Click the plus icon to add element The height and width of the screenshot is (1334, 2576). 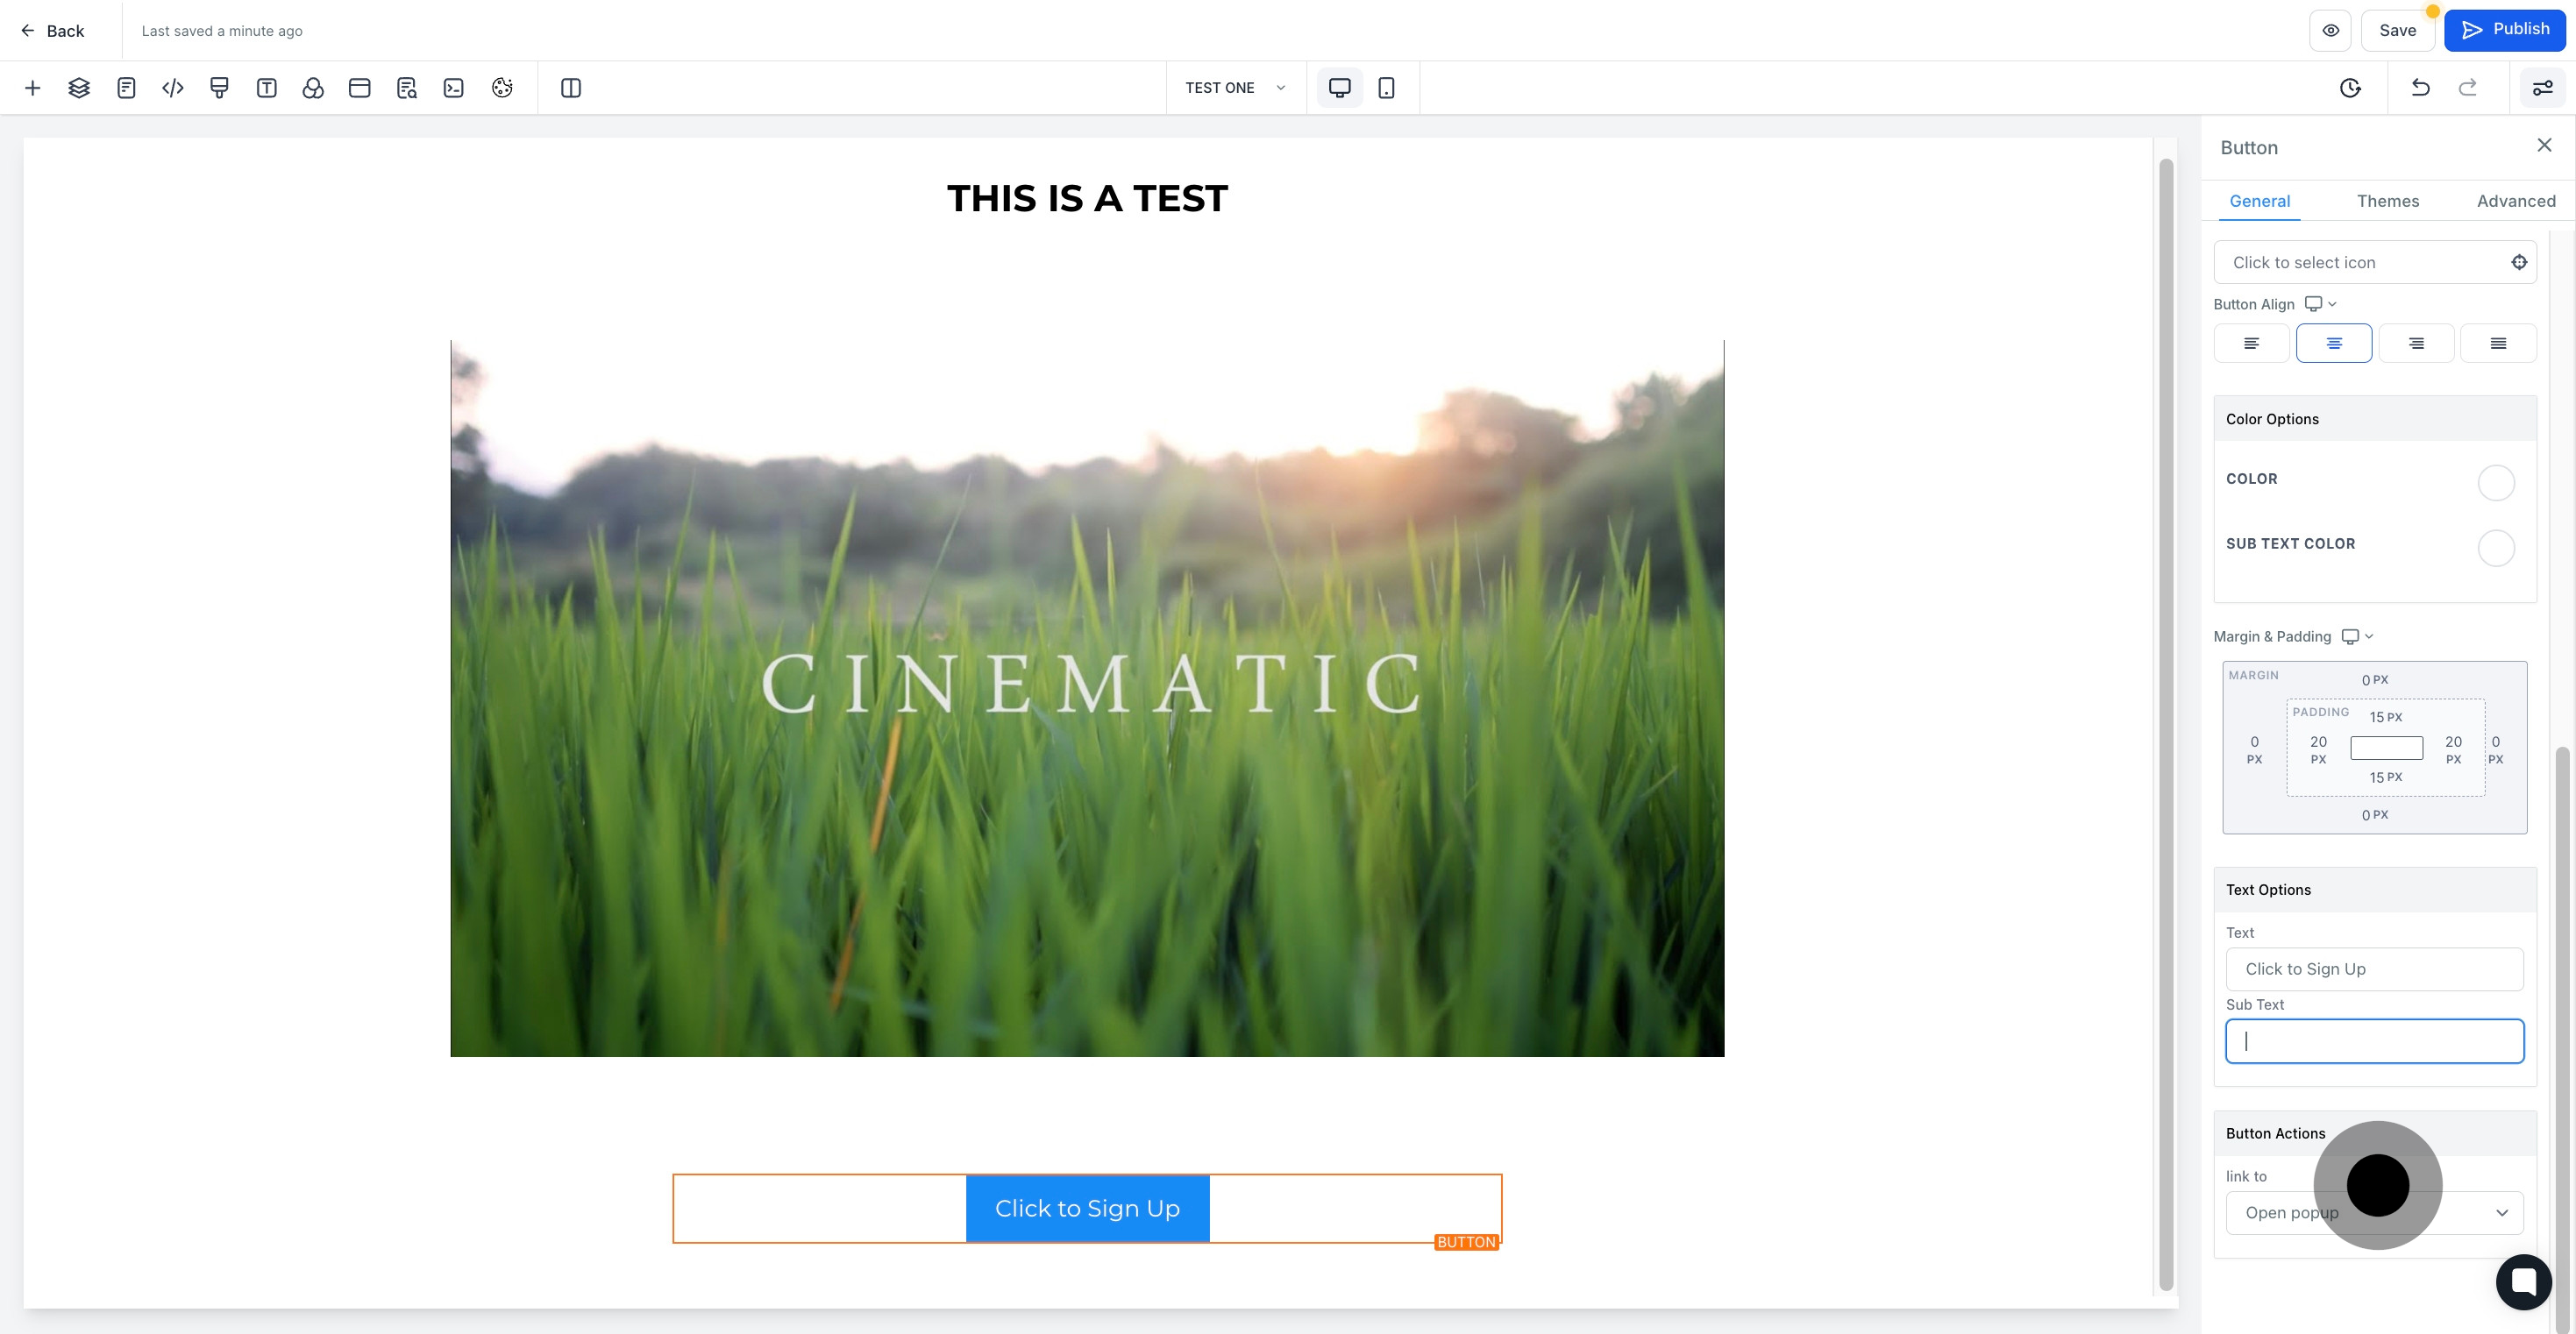pos(32,88)
